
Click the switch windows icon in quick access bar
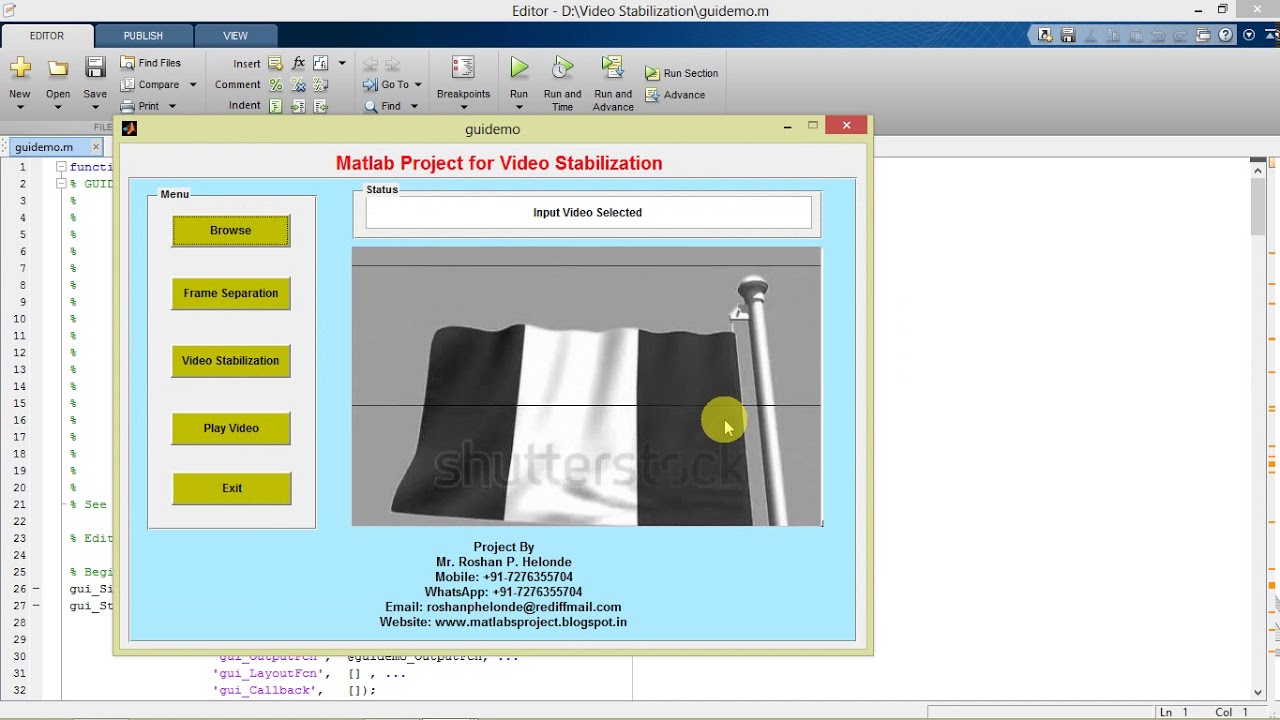(1203, 35)
